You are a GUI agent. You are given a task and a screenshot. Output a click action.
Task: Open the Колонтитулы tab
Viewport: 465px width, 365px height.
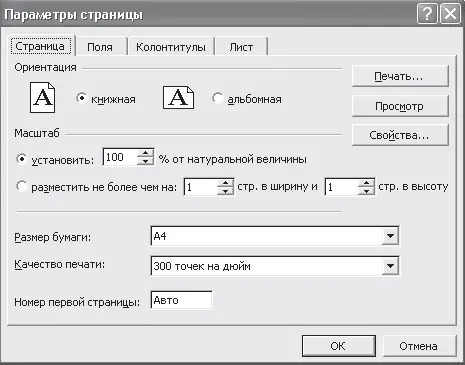click(x=171, y=47)
